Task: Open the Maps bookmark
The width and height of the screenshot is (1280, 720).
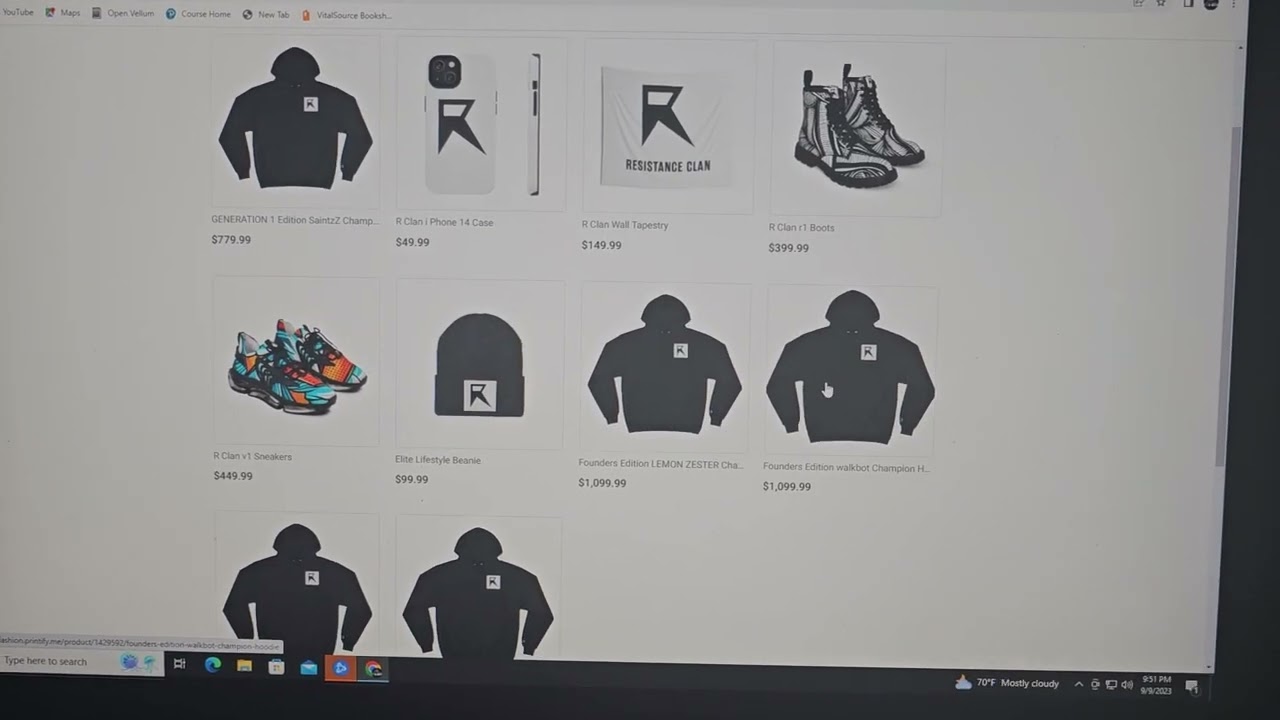Action: pos(63,13)
